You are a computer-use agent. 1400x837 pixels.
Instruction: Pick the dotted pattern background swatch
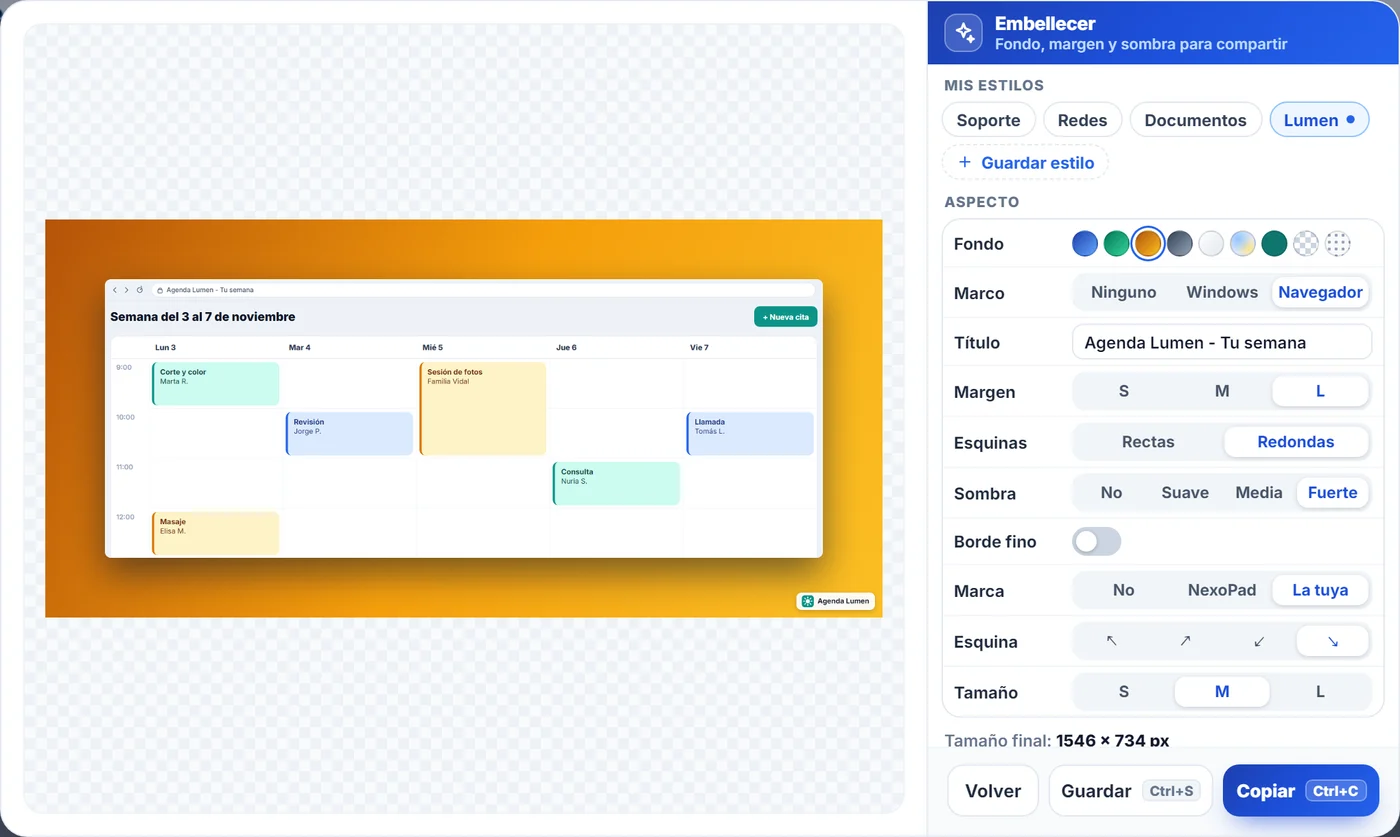1337,243
